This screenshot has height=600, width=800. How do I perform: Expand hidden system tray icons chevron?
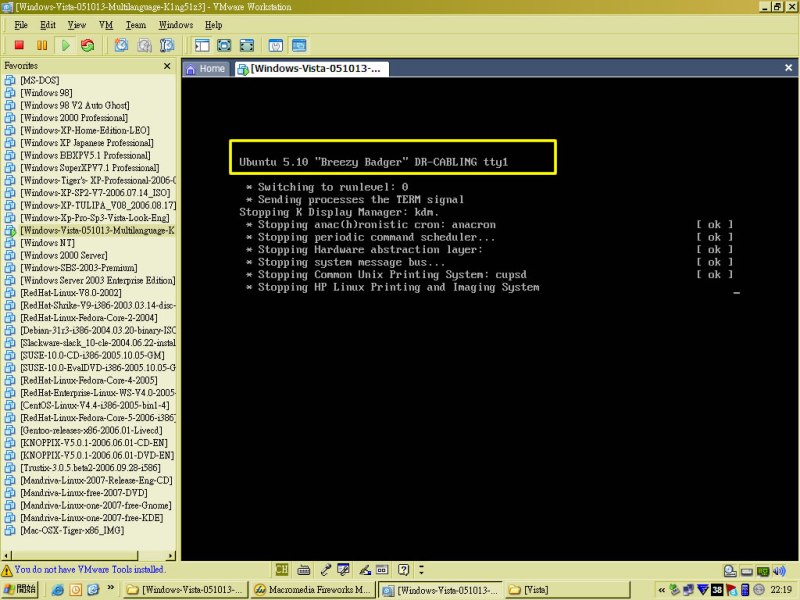pyautogui.click(x=661, y=590)
